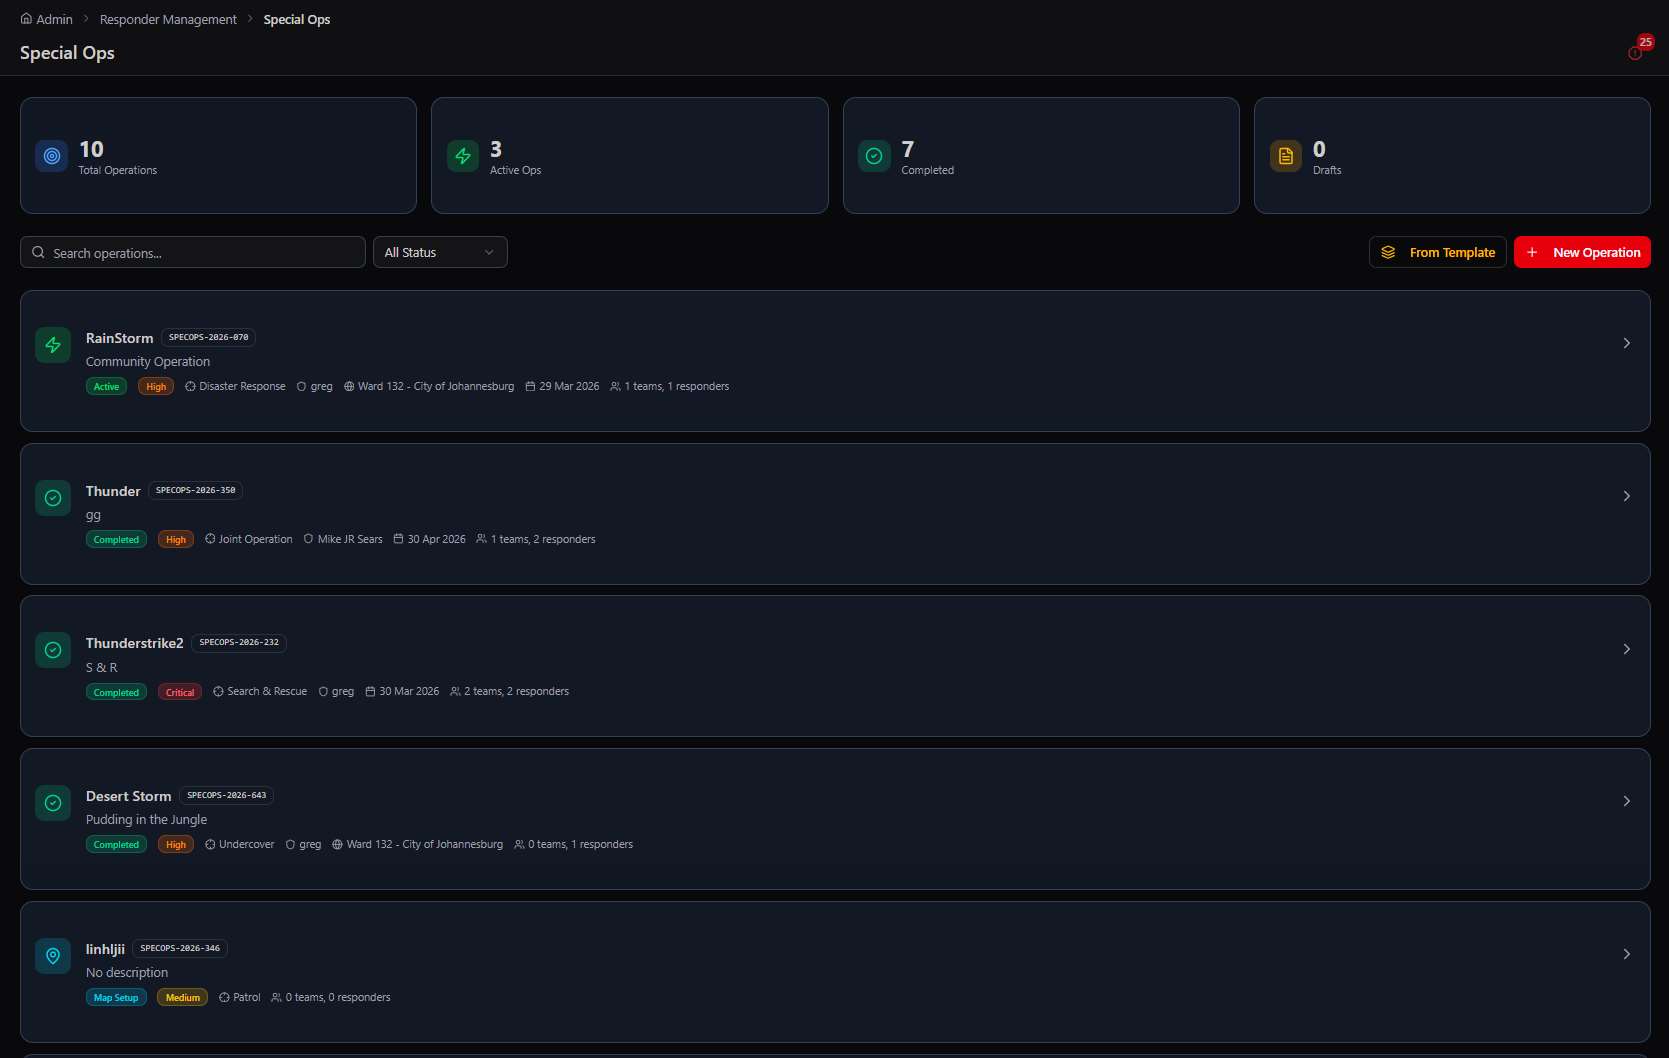Expand the Thunder operation chevron

1627,496
